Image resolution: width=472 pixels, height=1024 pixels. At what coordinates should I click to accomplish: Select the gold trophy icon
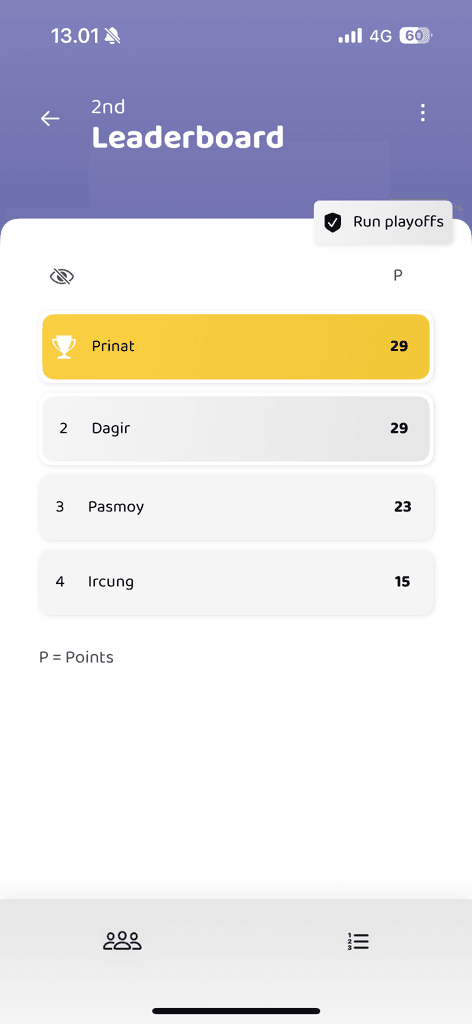tap(64, 347)
